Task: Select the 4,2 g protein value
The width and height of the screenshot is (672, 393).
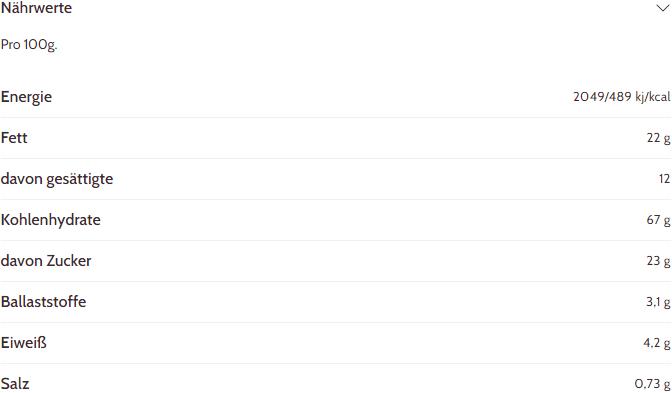Action: (657, 343)
